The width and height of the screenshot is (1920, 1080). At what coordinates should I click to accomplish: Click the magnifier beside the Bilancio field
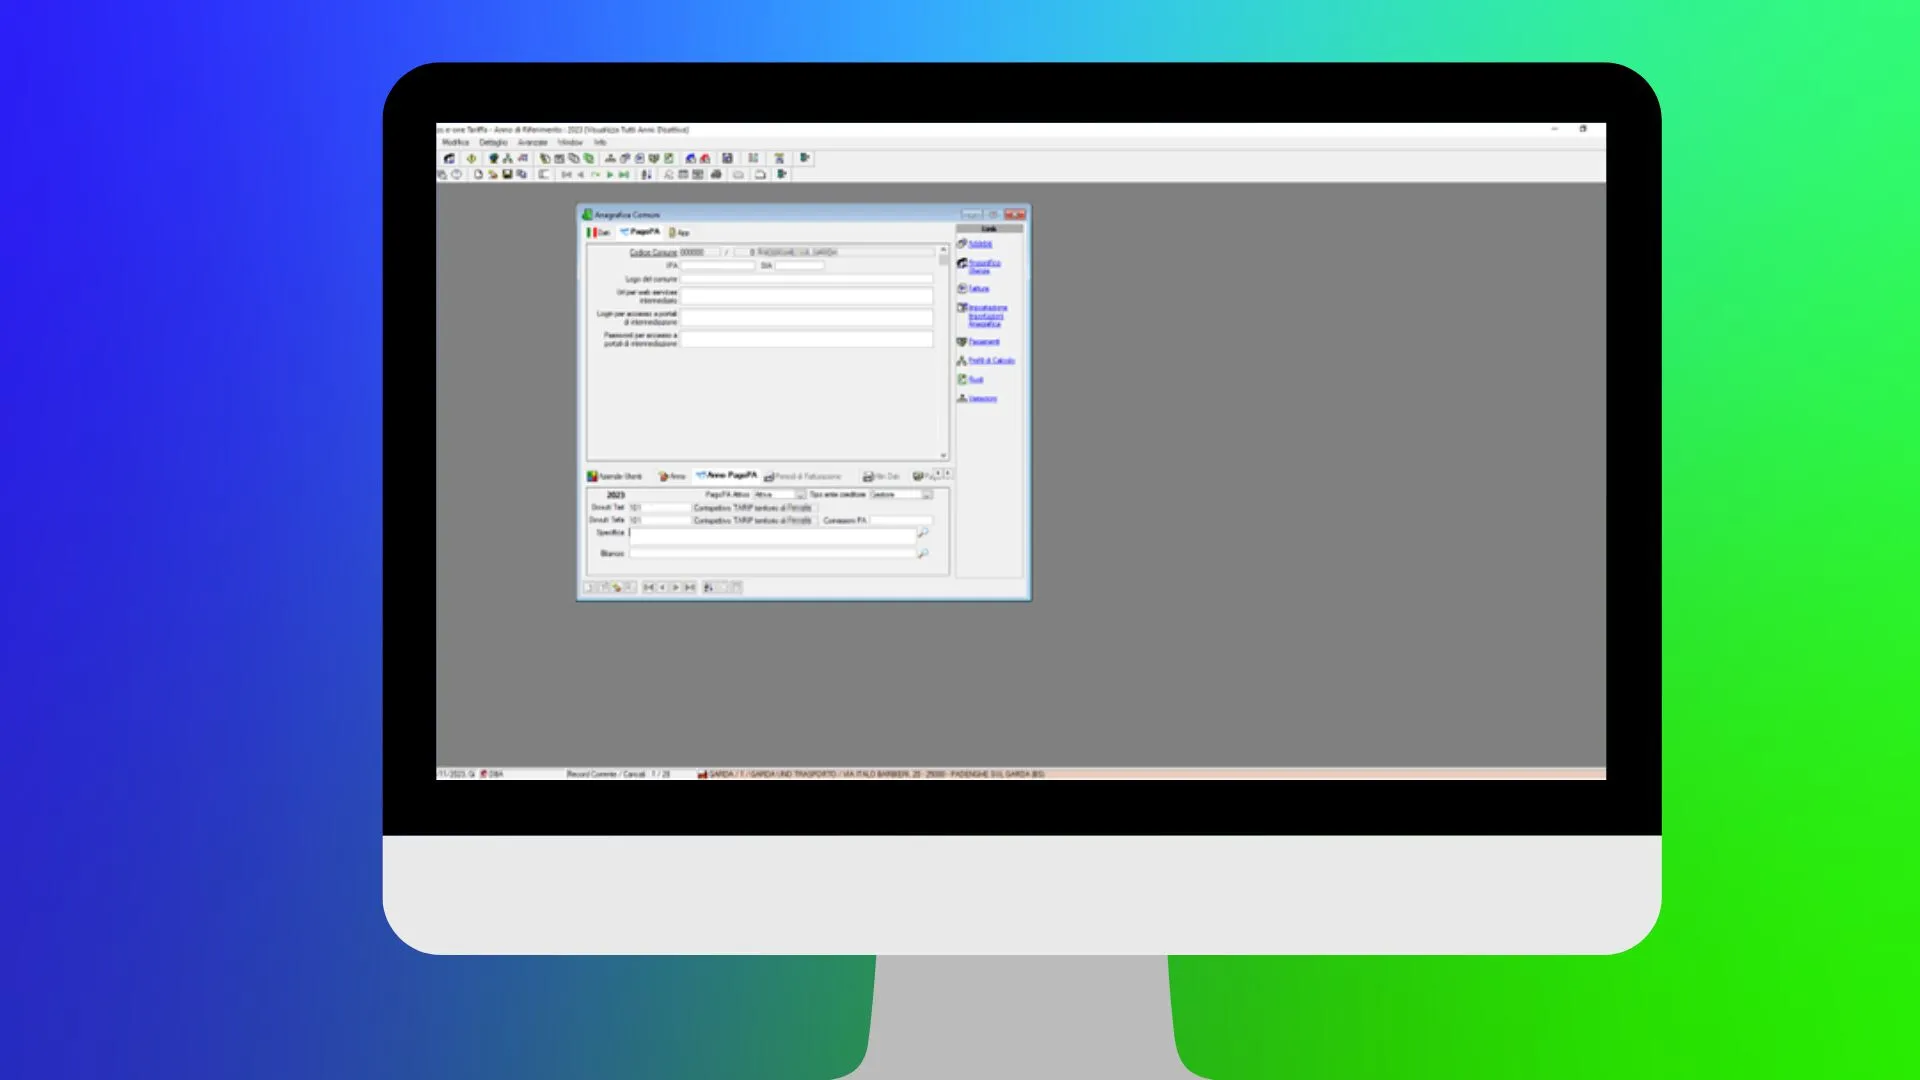click(x=923, y=553)
